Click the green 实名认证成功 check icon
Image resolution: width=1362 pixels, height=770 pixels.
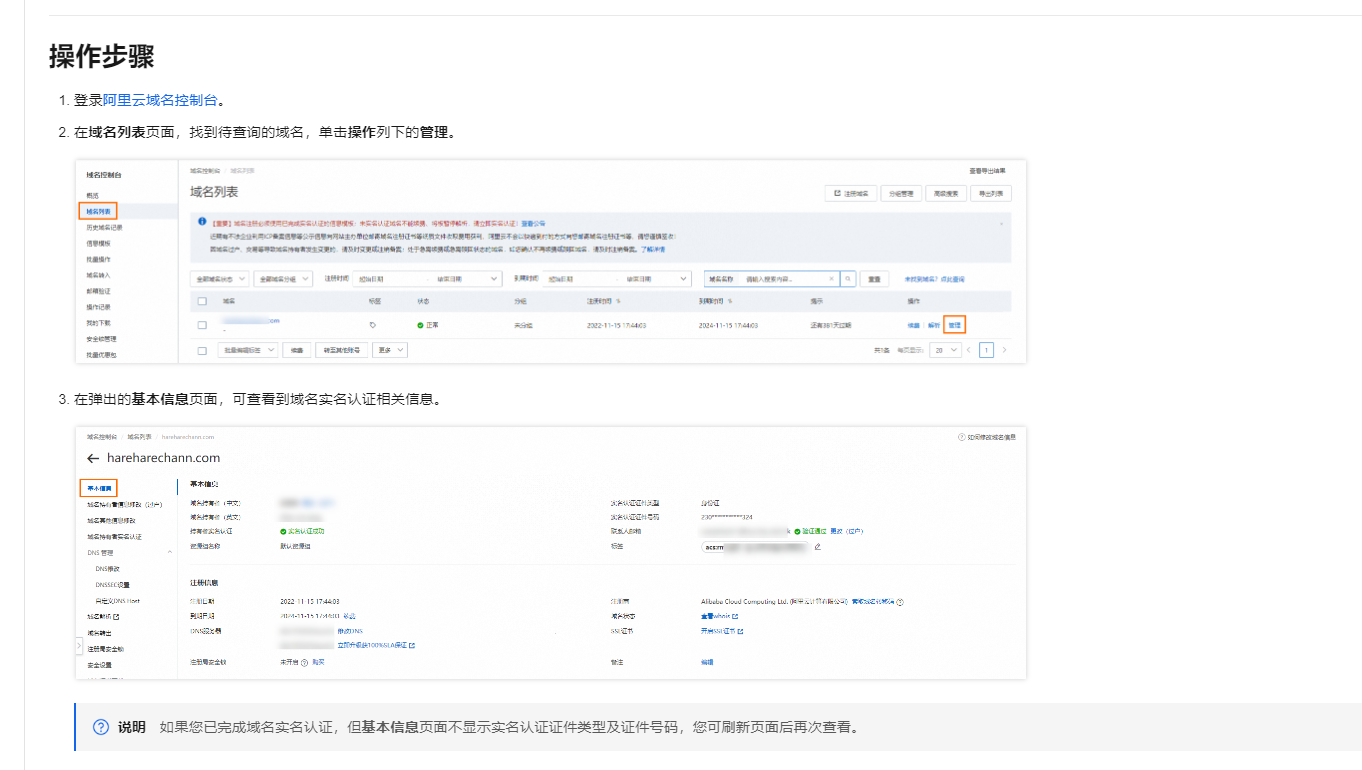tap(283, 531)
